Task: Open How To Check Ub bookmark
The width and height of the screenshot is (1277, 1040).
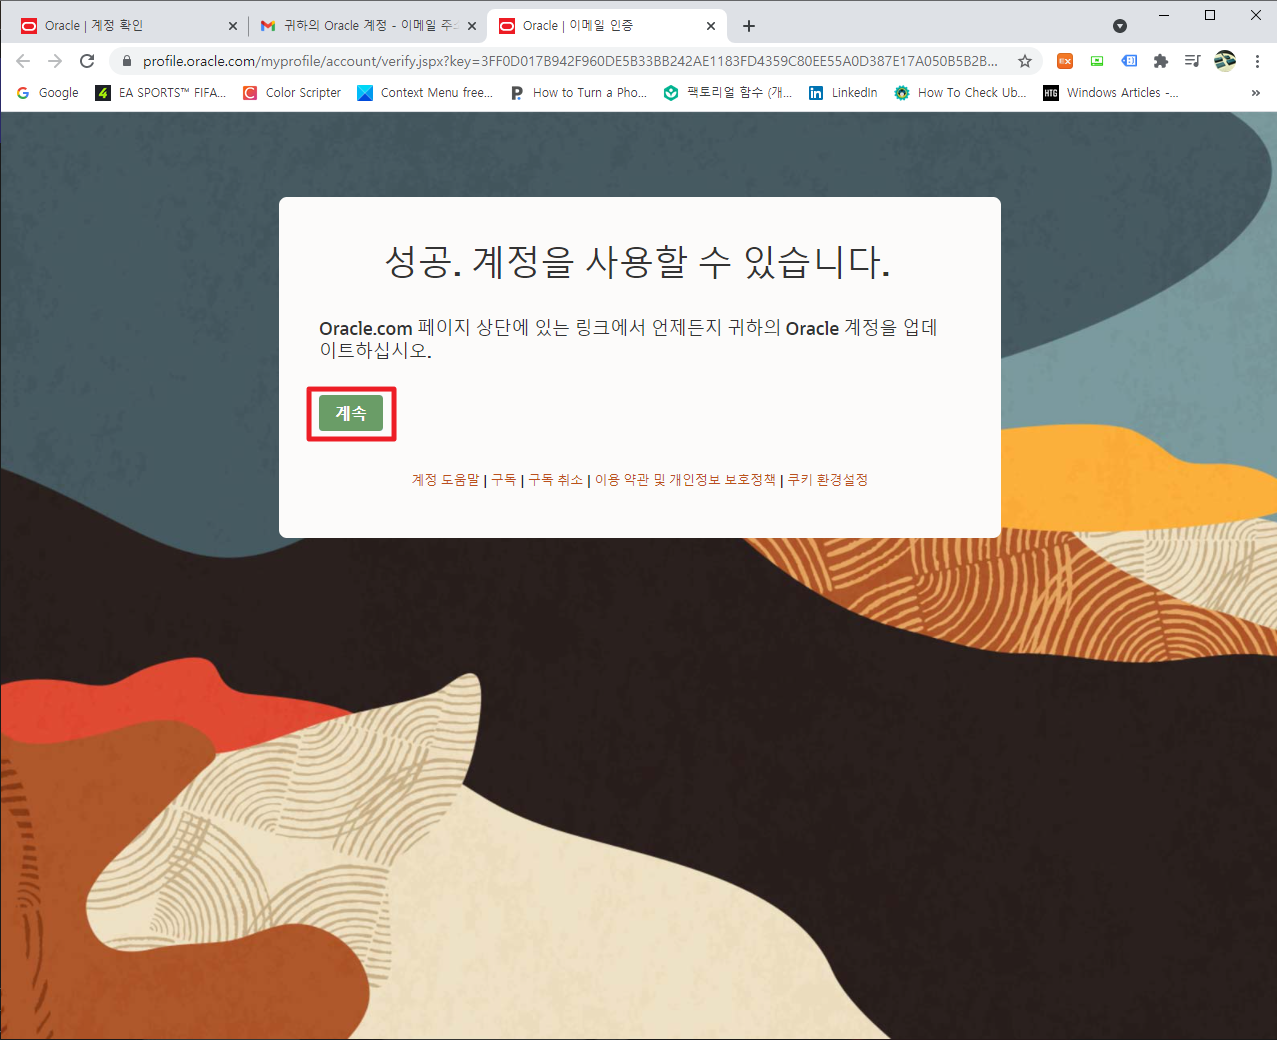Action: 960,93
